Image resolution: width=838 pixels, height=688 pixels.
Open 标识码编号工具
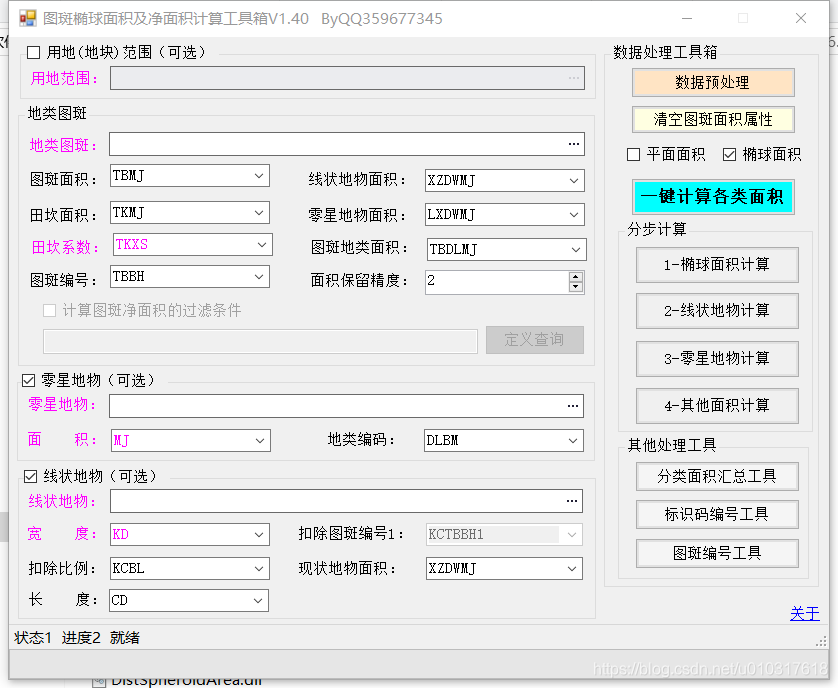point(717,514)
